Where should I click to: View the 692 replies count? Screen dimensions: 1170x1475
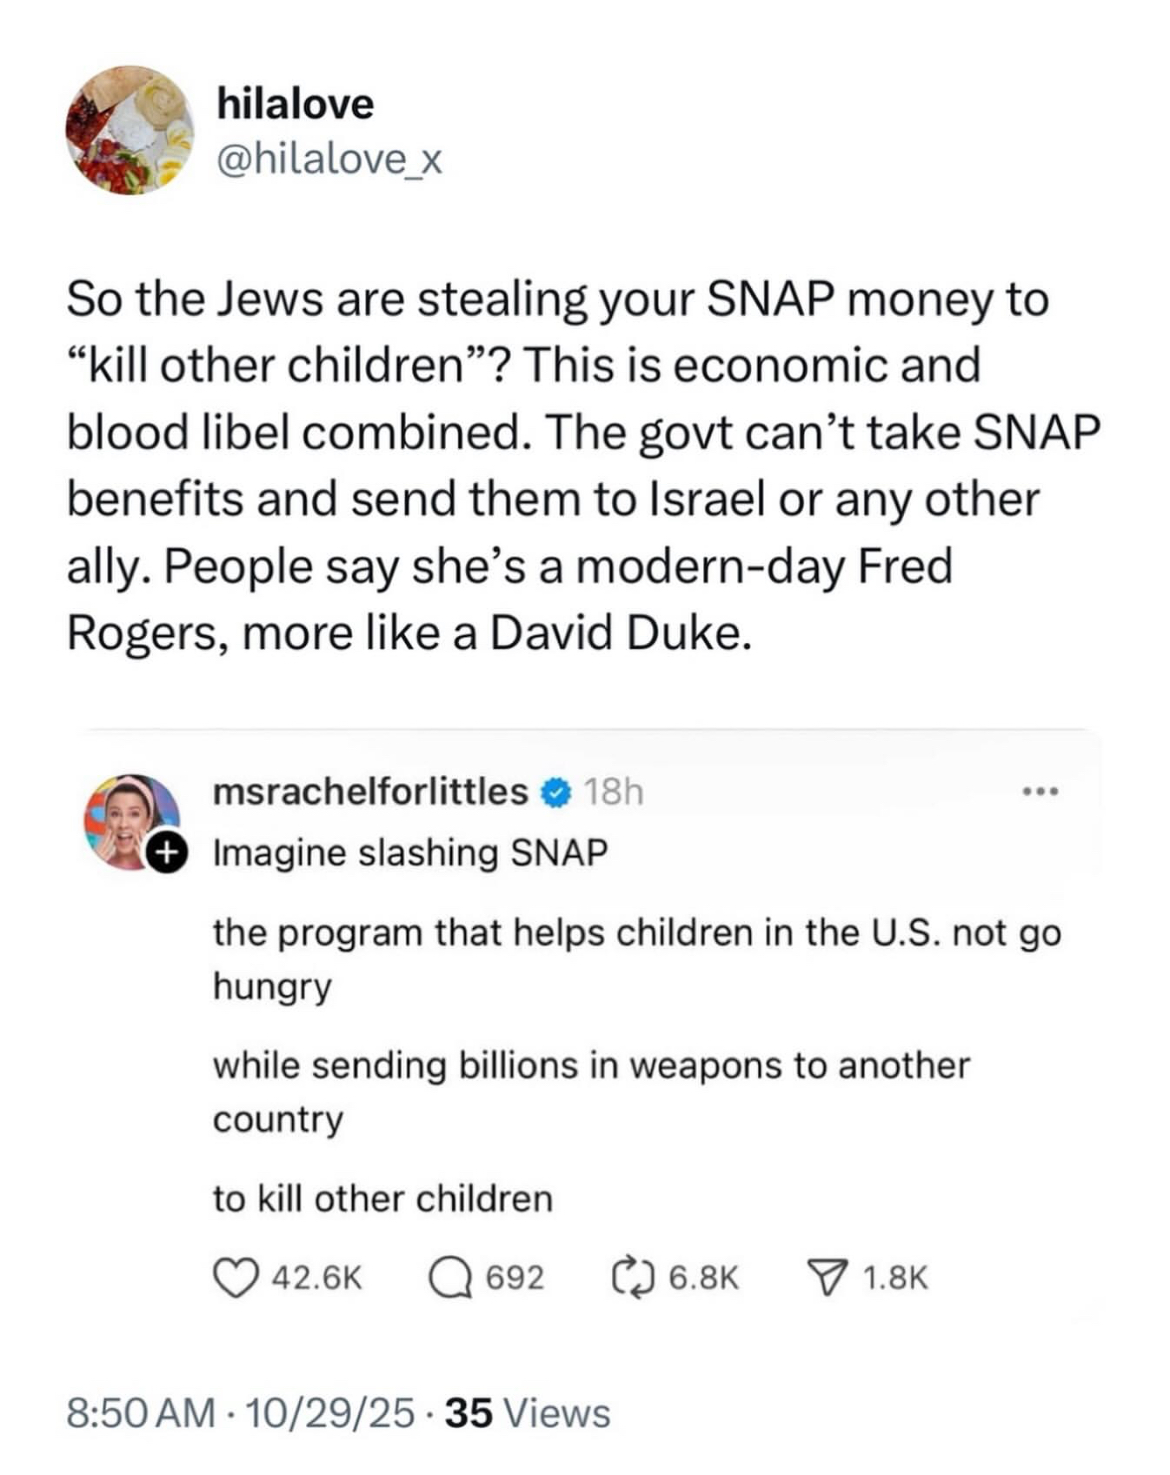pyautogui.click(x=515, y=1278)
